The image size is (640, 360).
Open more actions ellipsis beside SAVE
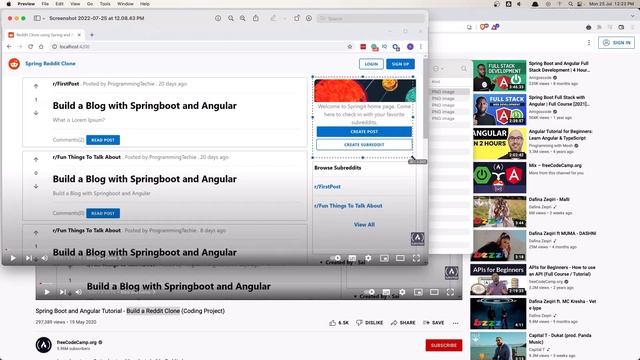[456, 323]
